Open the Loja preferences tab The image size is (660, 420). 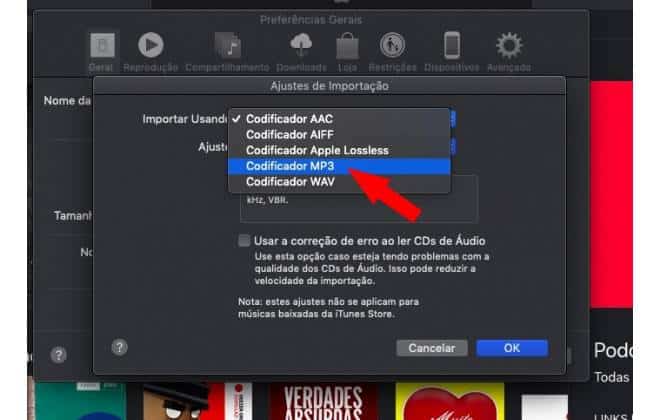347,51
